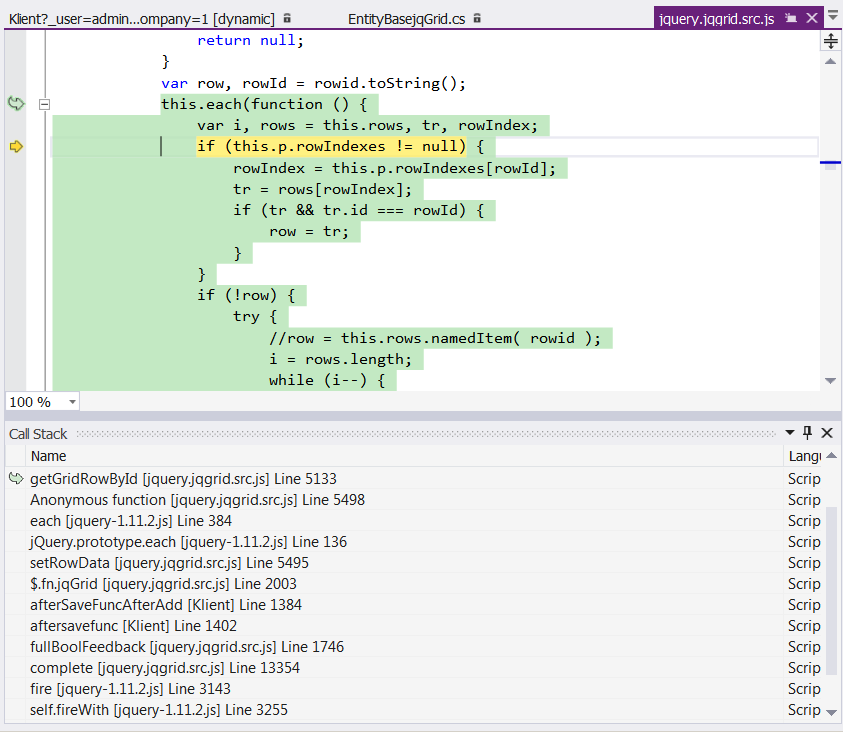Click the highlighted rowIndexes != null statement
The height and width of the screenshot is (733, 843).
point(332,146)
